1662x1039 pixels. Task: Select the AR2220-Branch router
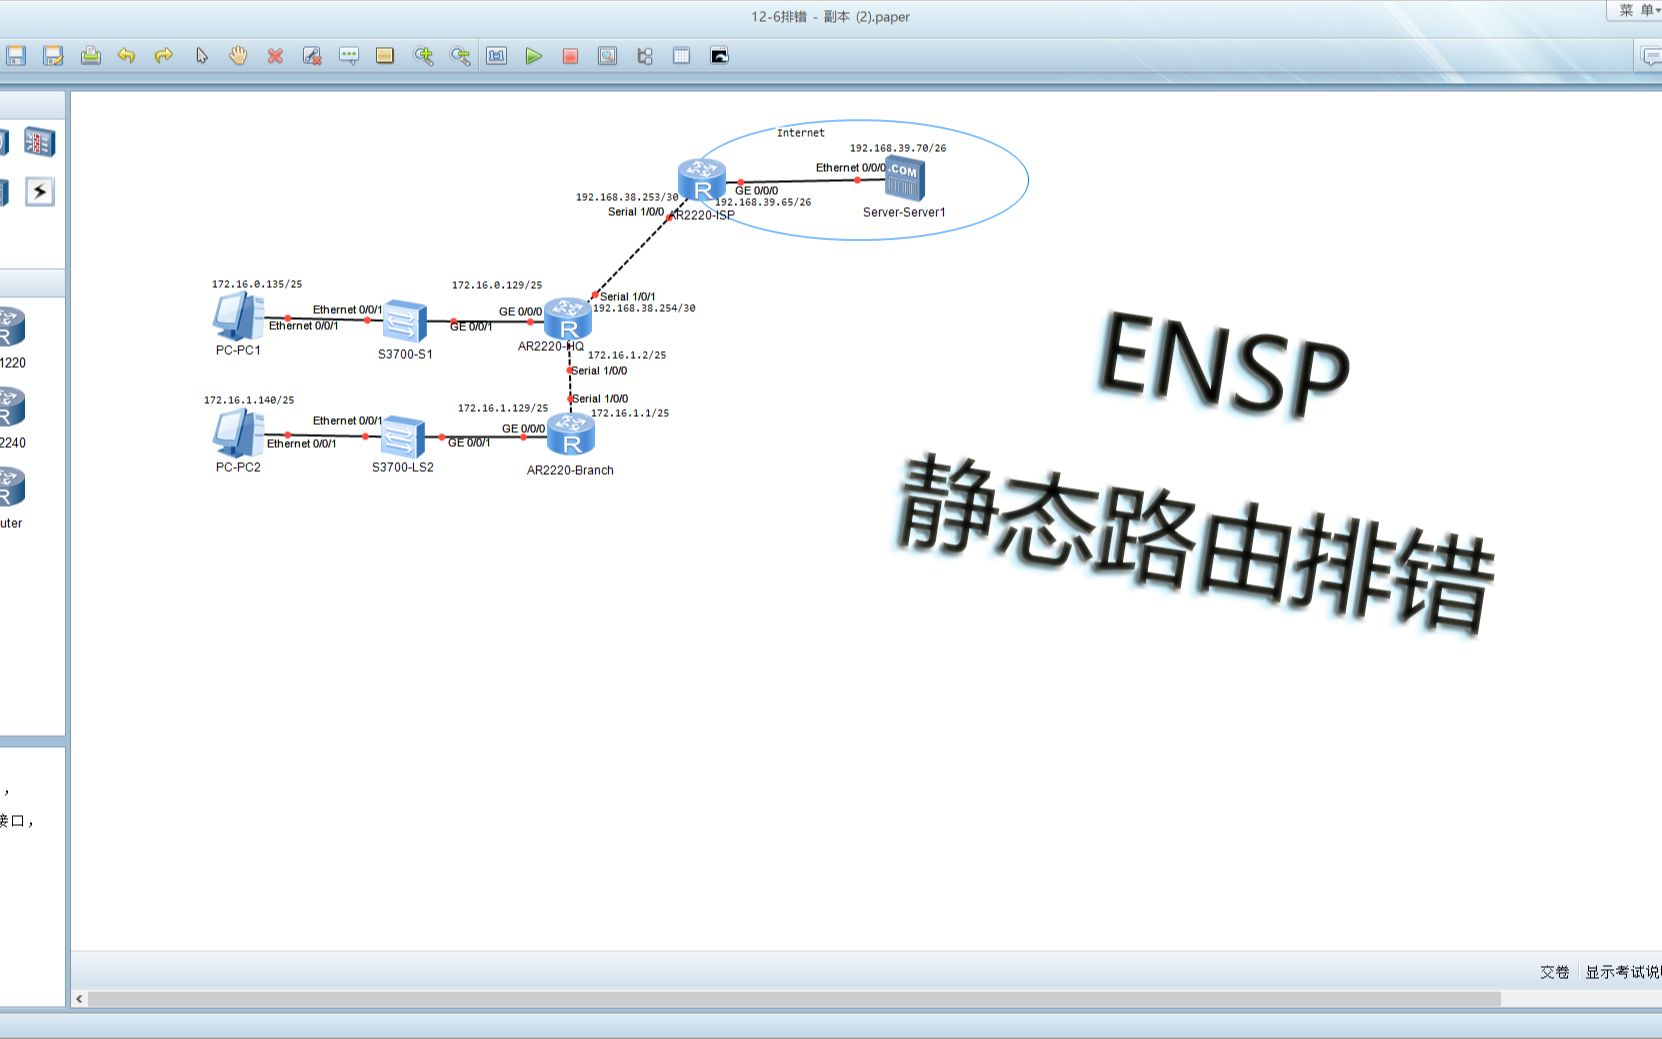click(x=571, y=435)
